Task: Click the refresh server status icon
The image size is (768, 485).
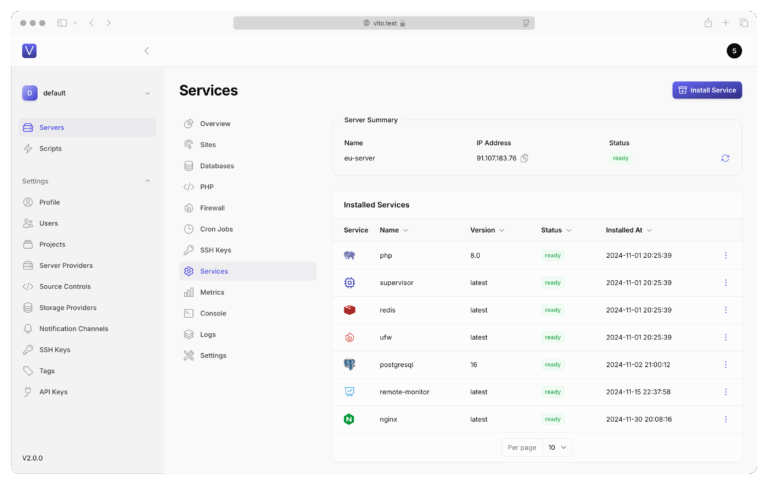Action: (725, 158)
